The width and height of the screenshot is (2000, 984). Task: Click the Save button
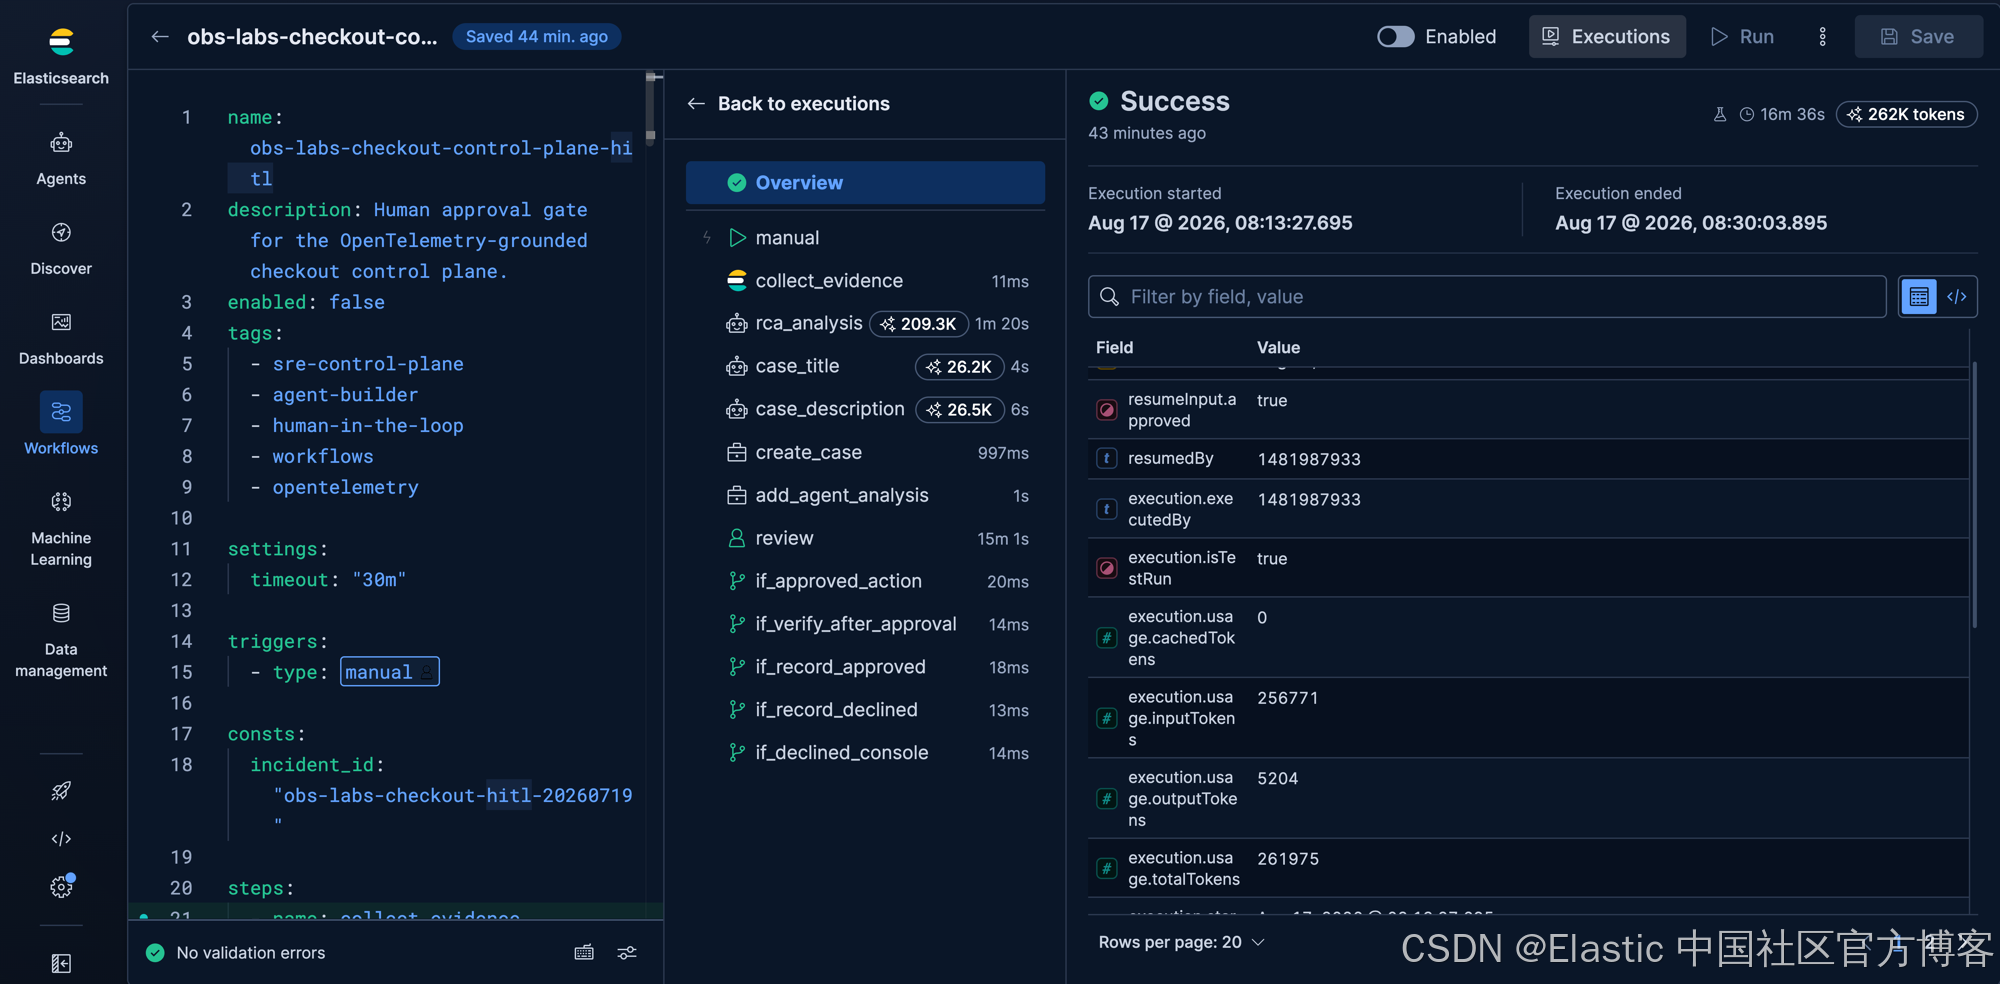point(1918,37)
